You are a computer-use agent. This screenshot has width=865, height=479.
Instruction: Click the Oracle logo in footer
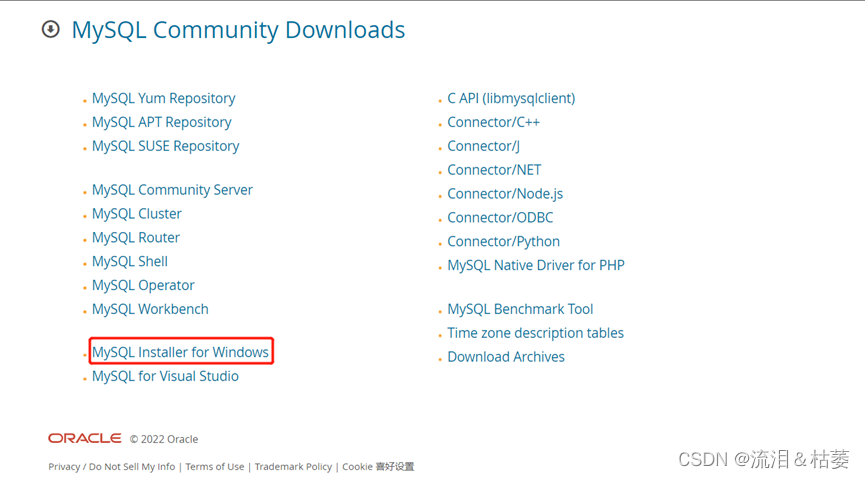click(84, 438)
